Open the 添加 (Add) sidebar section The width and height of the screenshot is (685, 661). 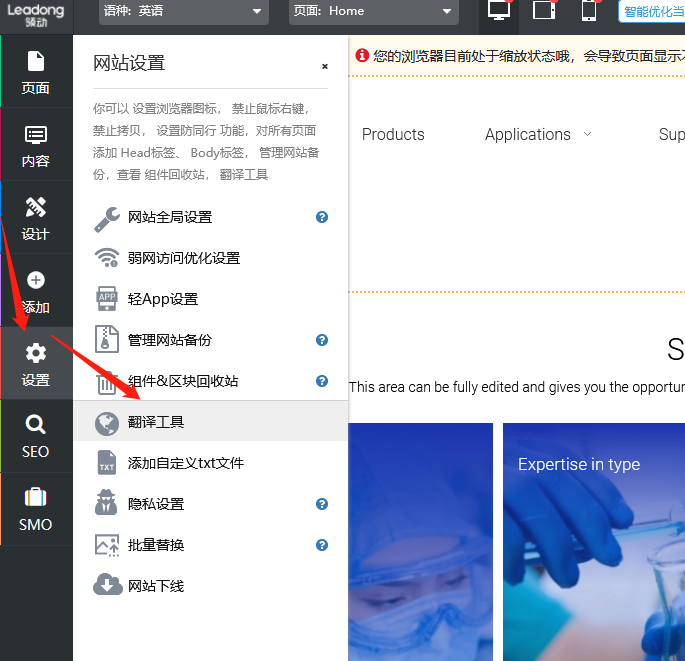coord(36,290)
